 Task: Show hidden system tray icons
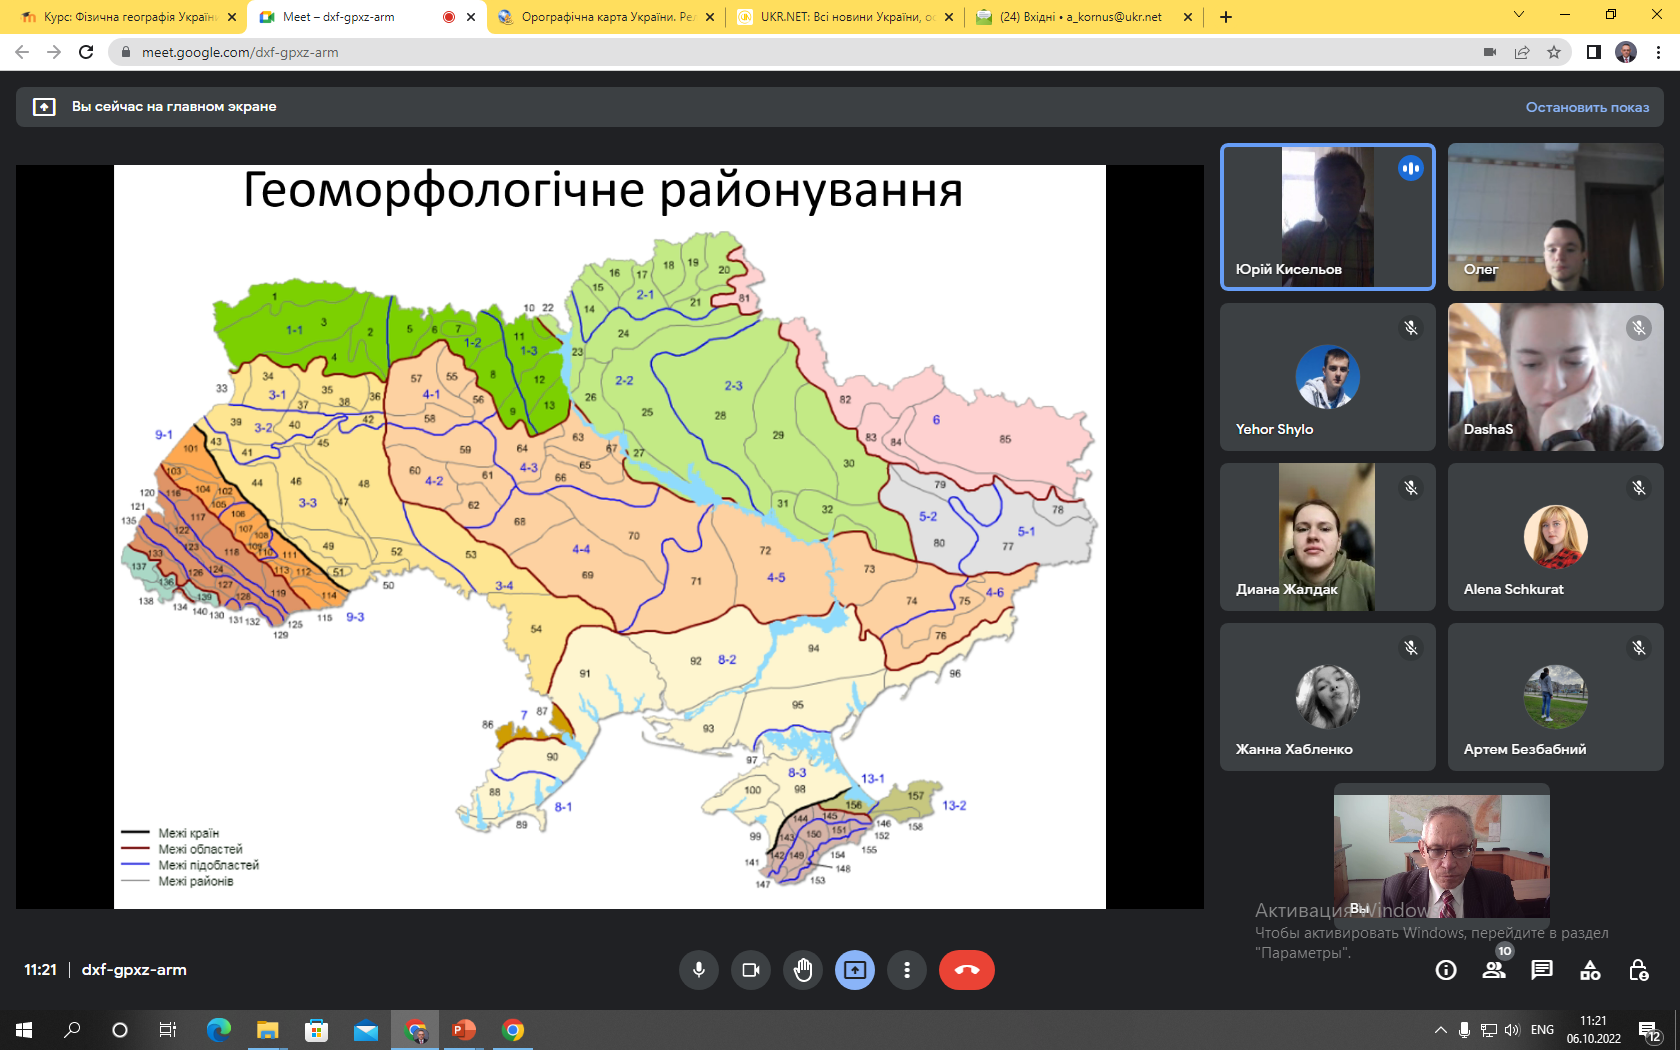tap(1440, 1030)
